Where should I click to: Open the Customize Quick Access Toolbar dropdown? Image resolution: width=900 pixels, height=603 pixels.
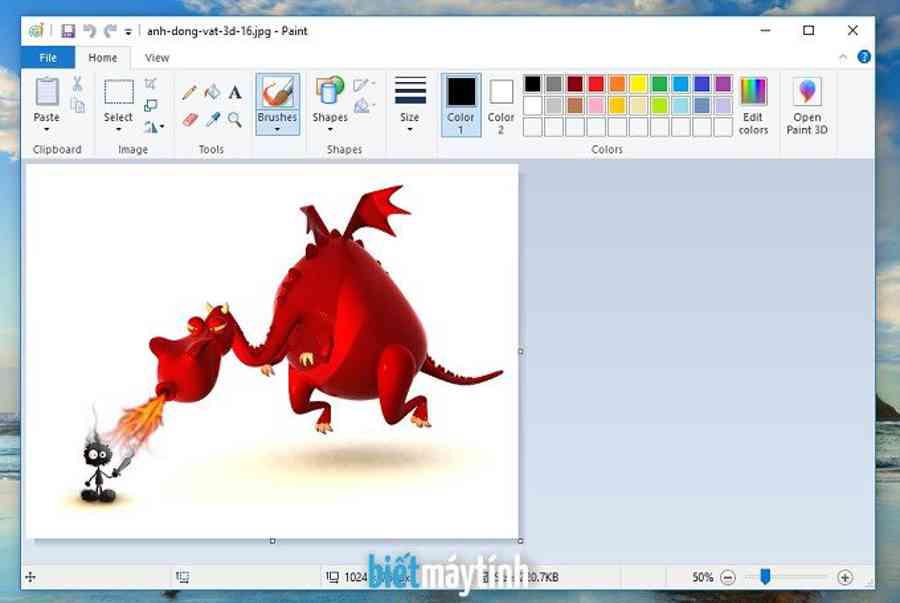[128, 32]
